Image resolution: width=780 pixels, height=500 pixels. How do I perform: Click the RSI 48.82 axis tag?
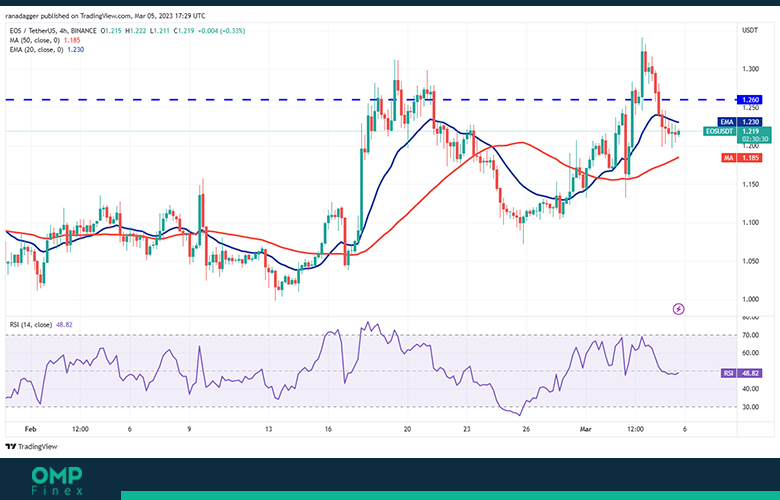[741, 373]
